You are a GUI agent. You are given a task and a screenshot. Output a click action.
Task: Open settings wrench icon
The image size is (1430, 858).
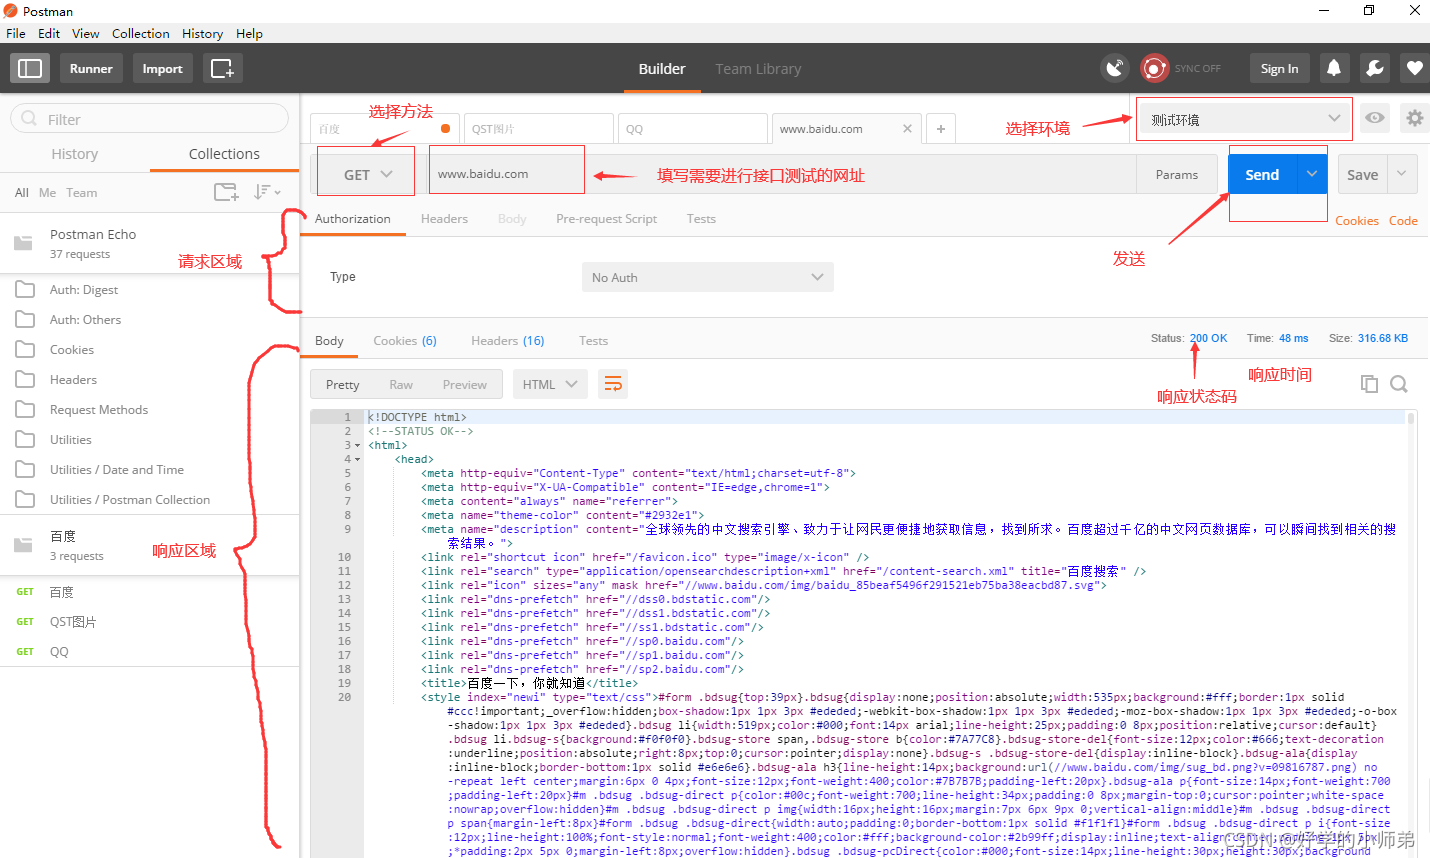[1375, 68]
